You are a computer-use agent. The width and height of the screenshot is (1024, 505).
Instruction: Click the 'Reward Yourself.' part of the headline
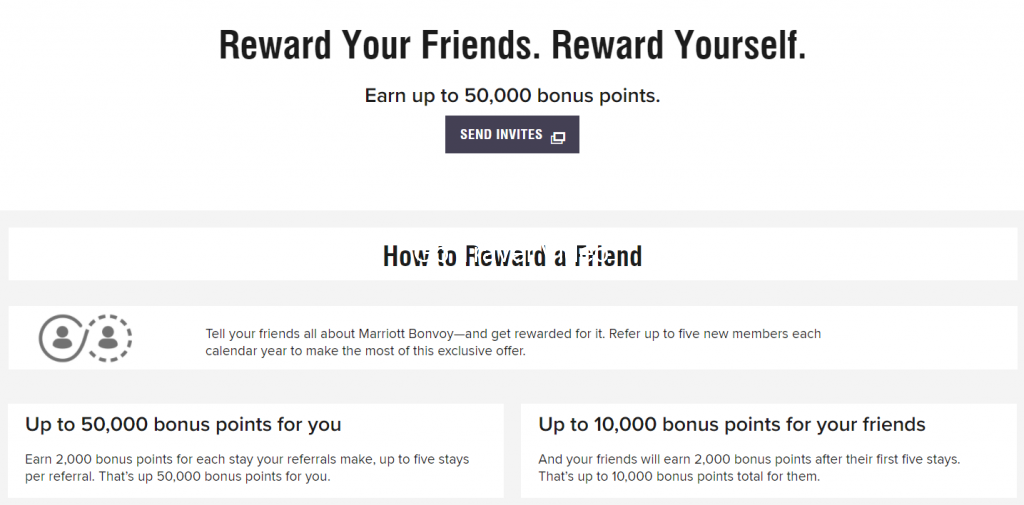tap(679, 44)
